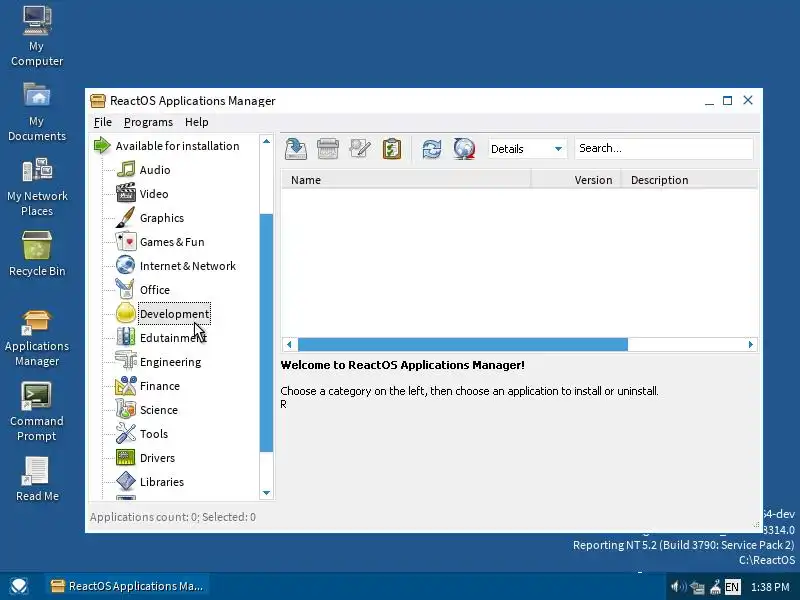Open the ReactOS Start menu button

coord(19,586)
